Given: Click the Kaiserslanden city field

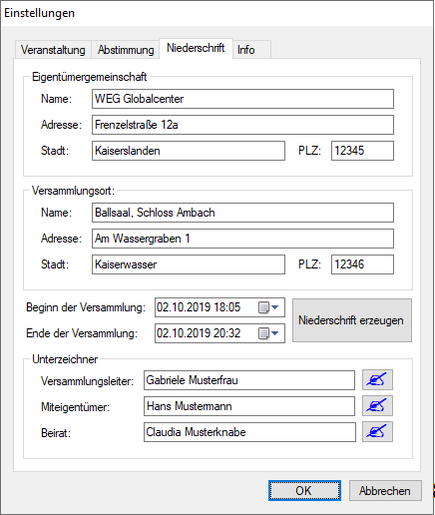Looking at the screenshot, I should click(x=188, y=151).
